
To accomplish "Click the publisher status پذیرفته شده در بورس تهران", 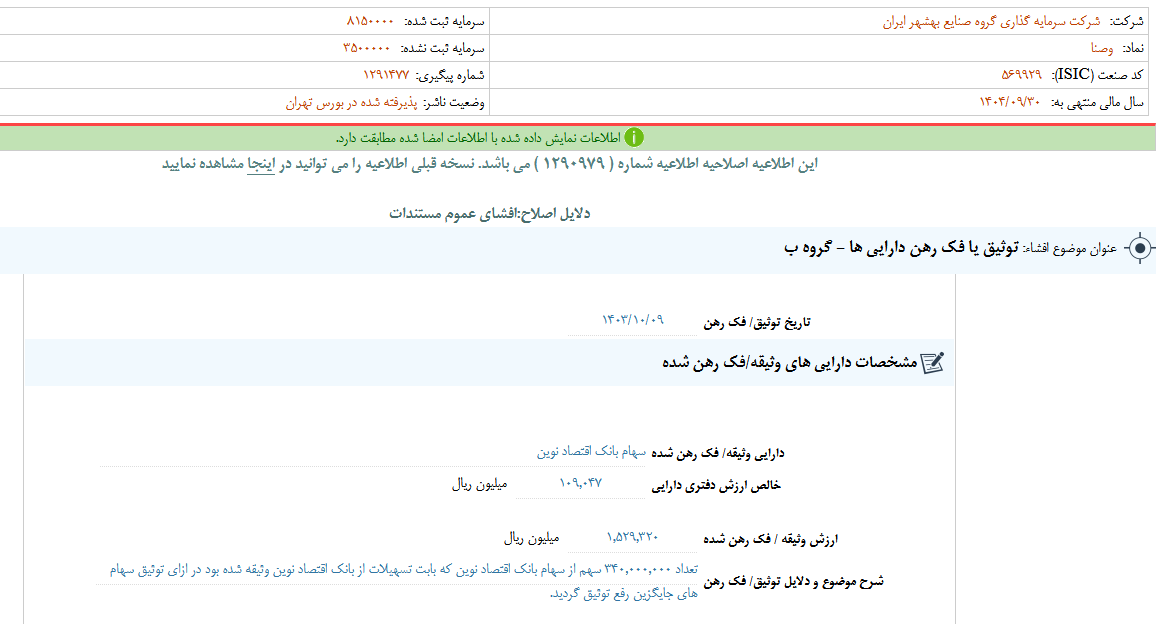I will 349,102.
